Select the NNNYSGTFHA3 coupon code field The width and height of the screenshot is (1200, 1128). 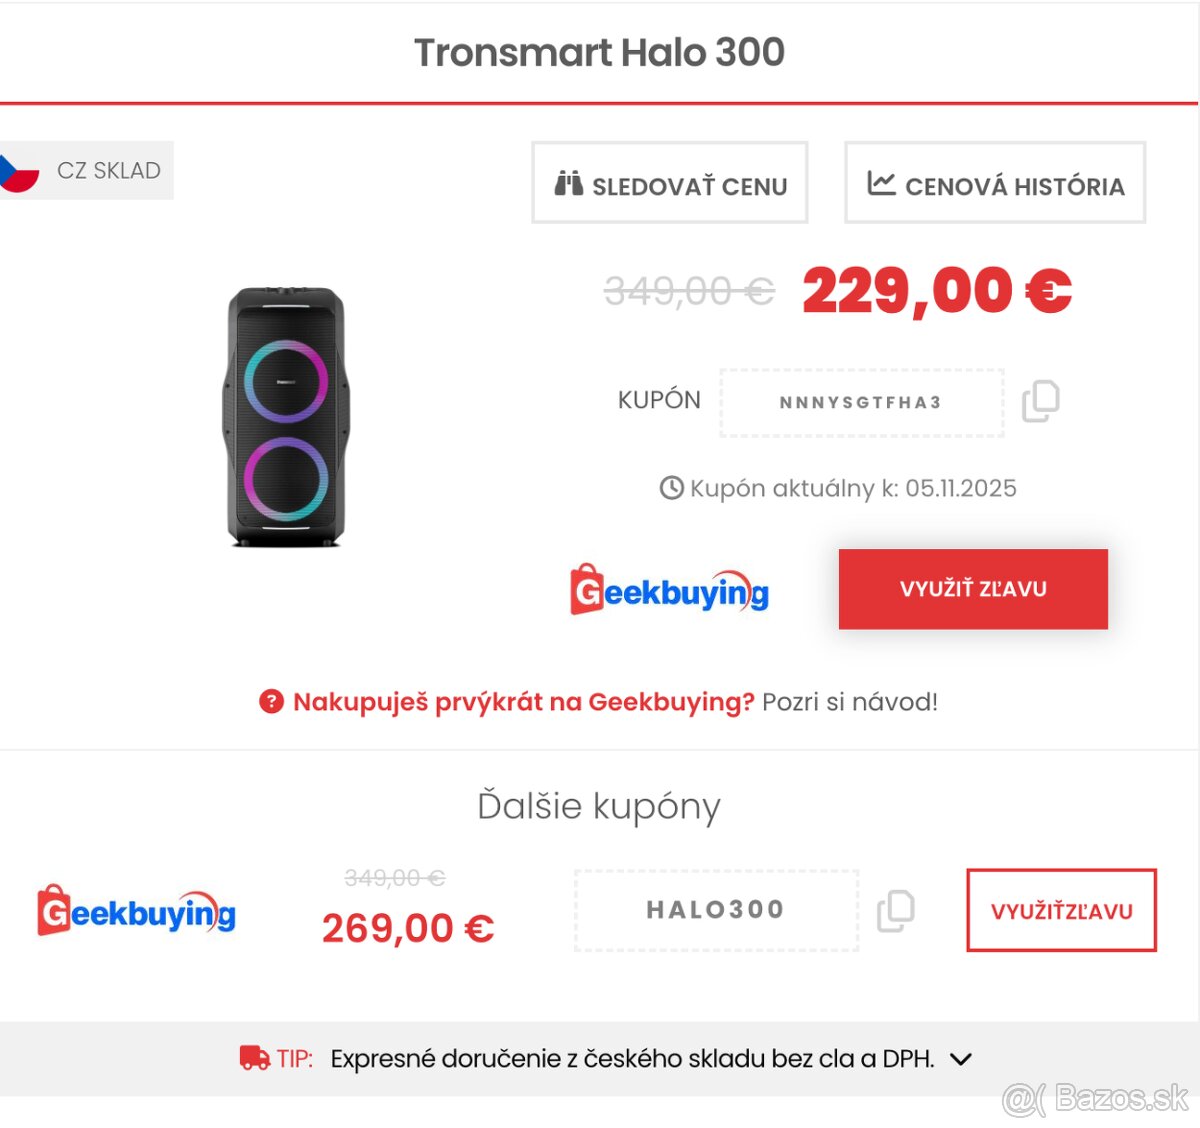pos(861,402)
